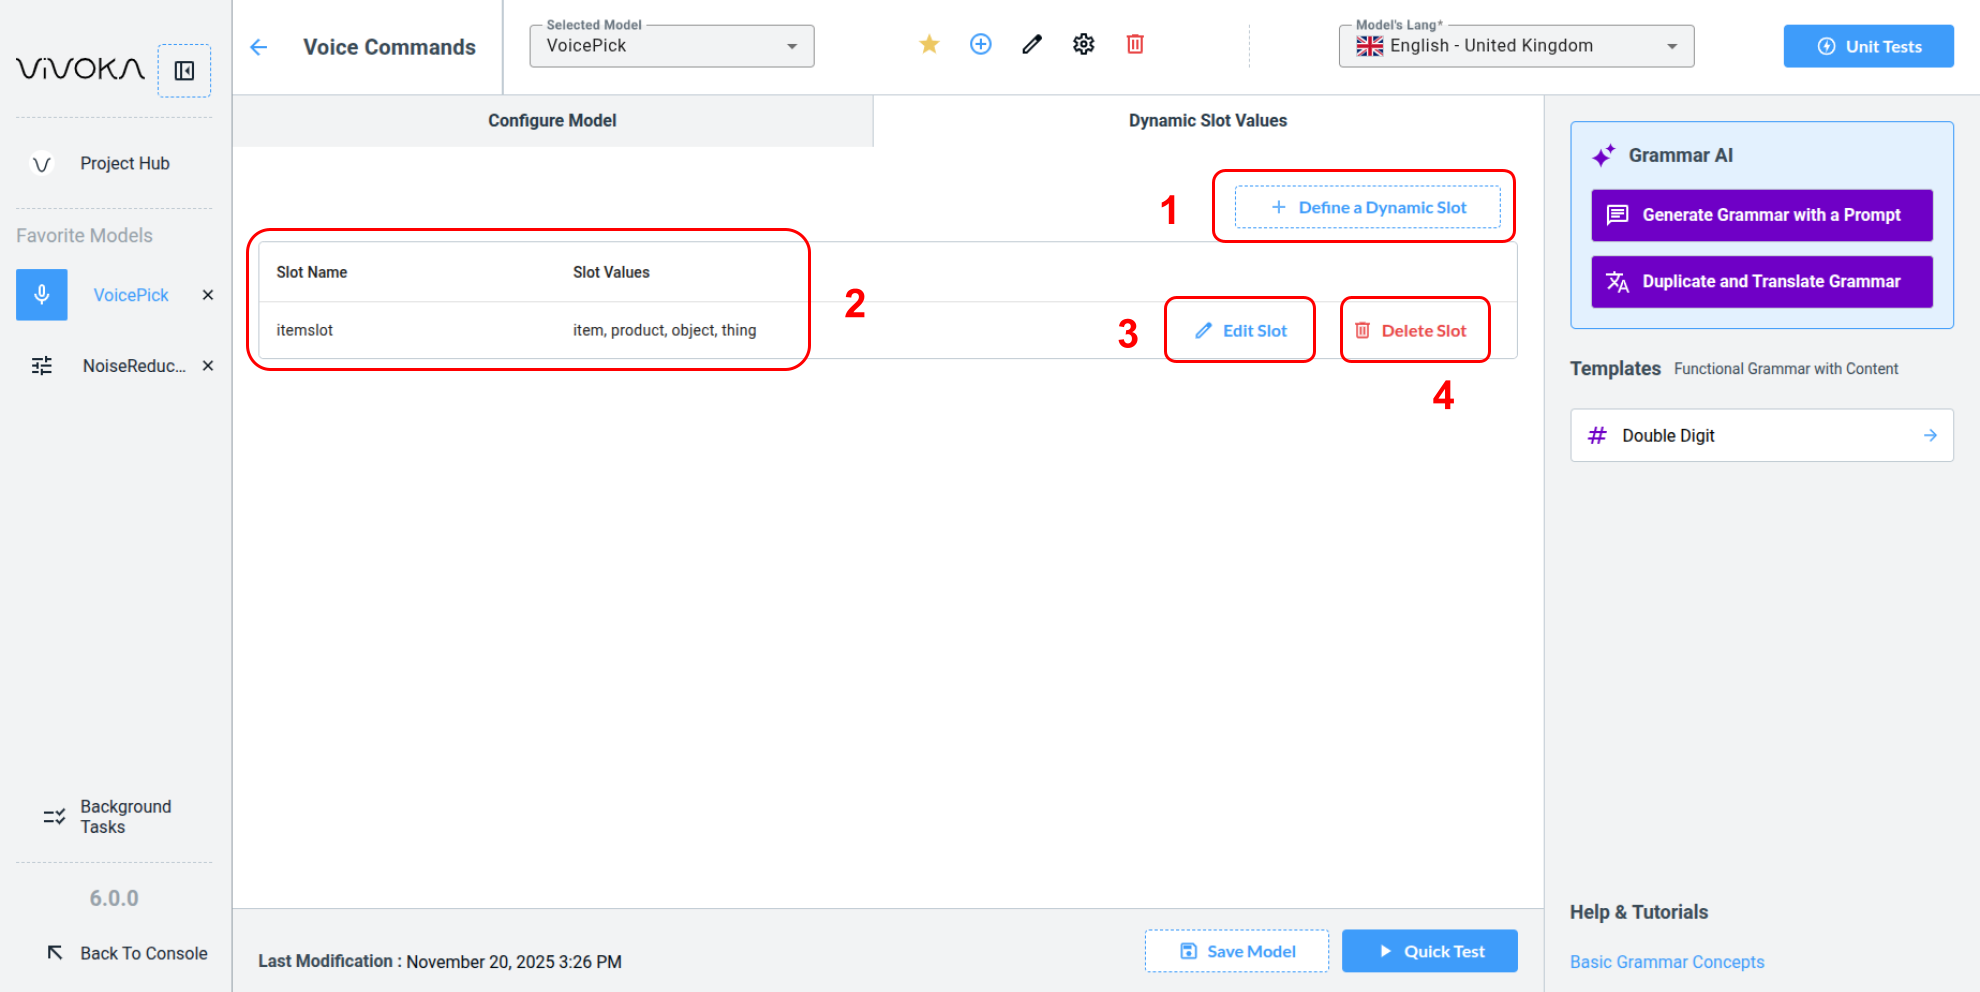Remove NoiseReduc favorite with its X
This screenshot has width=1980, height=992.
click(208, 366)
